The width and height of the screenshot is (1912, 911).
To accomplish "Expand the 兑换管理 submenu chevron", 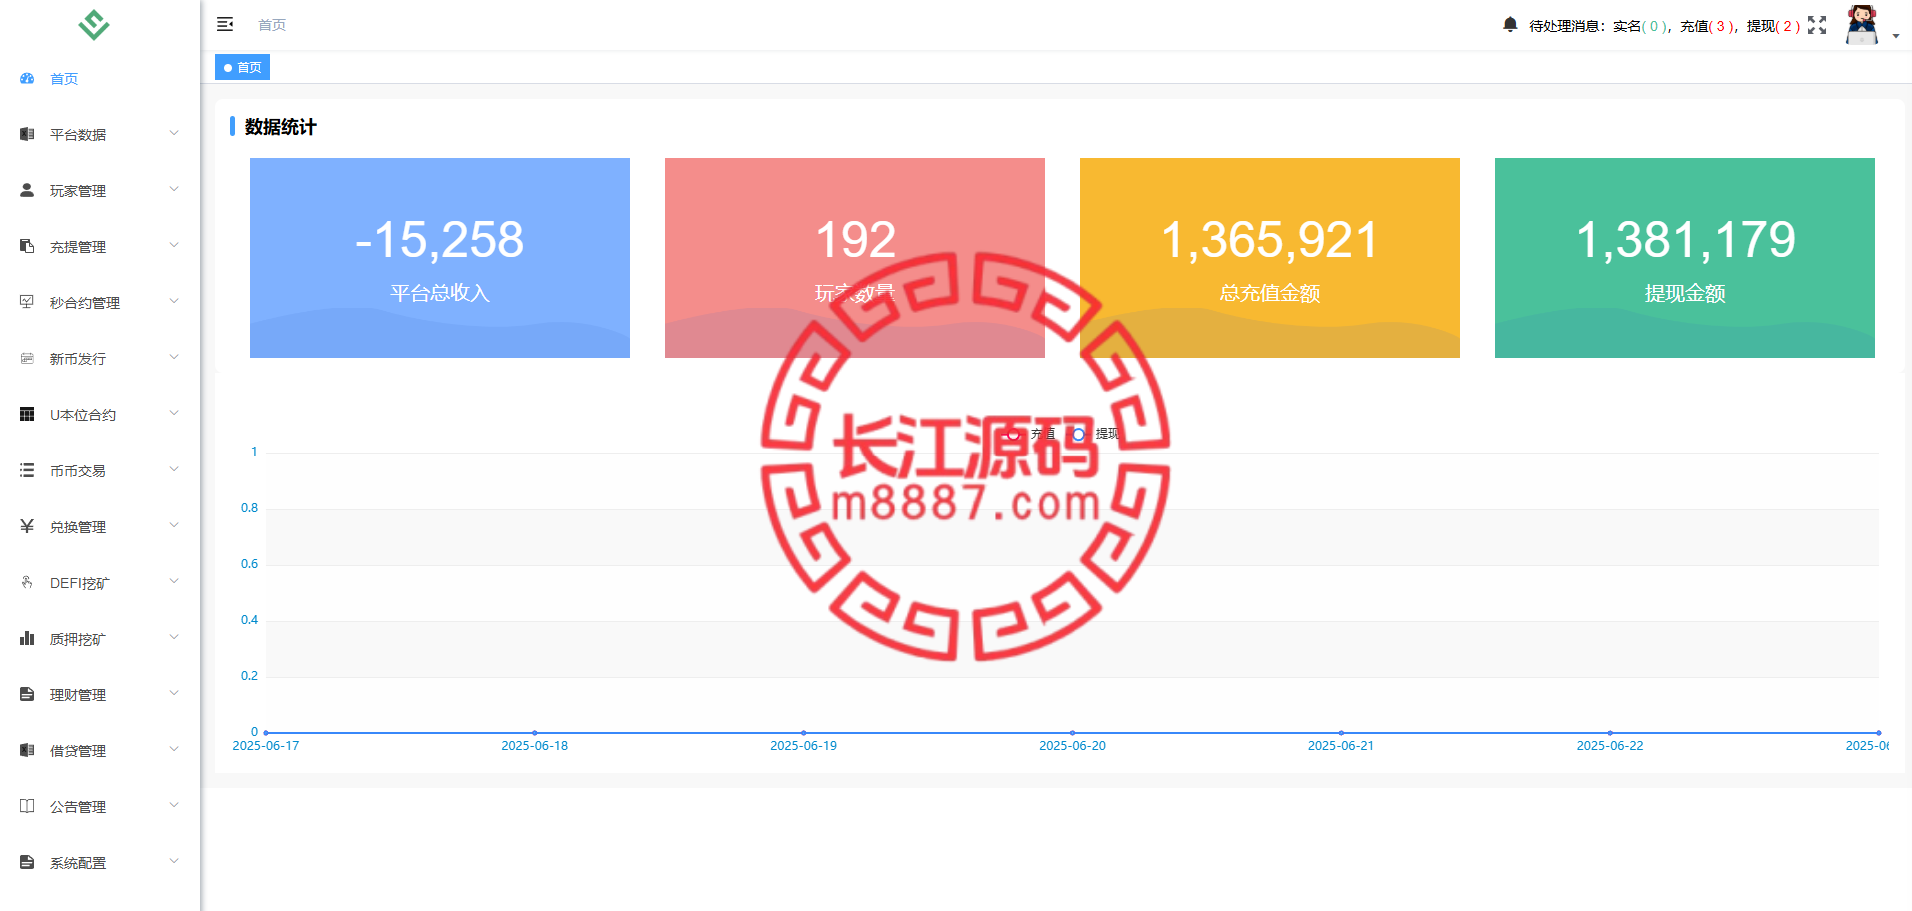I will 174,525.
